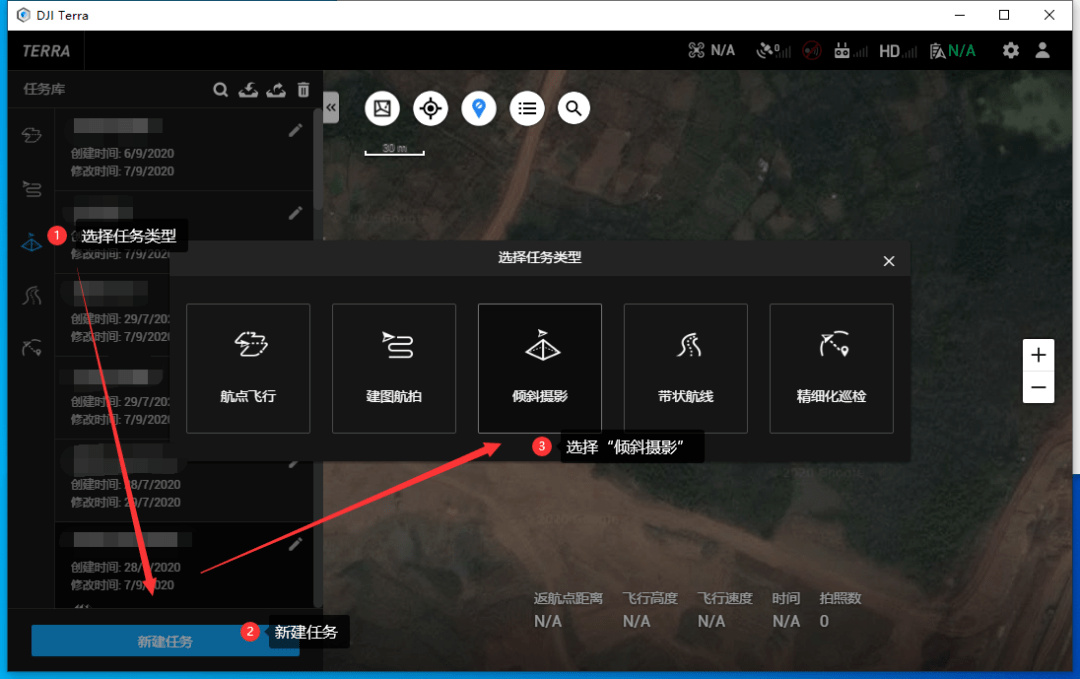Choose the 精细化巡检 mission type card
Image resolution: width=1080 pixels, height=679 pixels.
click(831, 368)
